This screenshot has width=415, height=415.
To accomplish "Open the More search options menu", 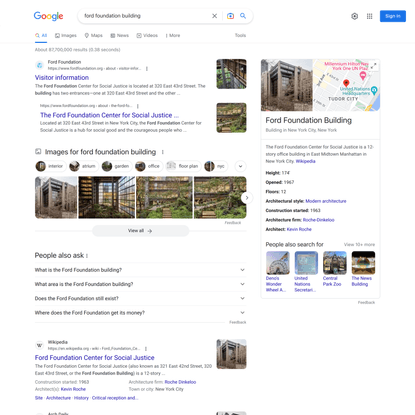I will point(173,35).
